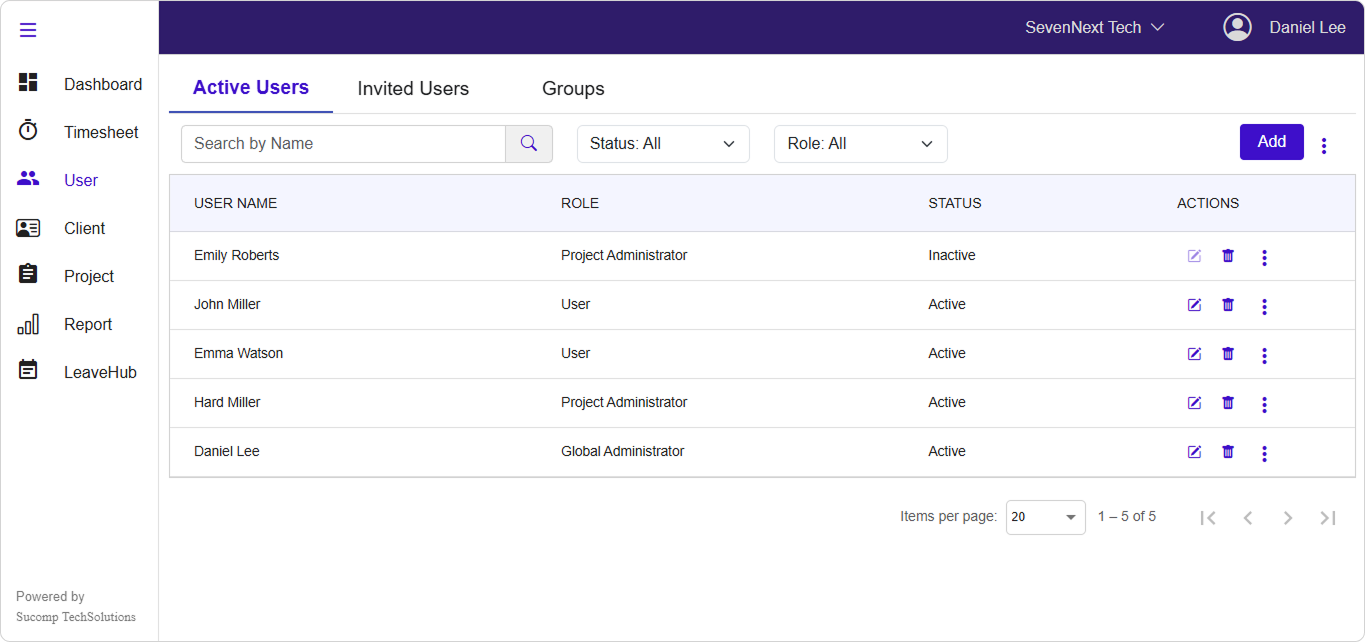Navigate to LeaveHub in sidebar

click(99, 372)
